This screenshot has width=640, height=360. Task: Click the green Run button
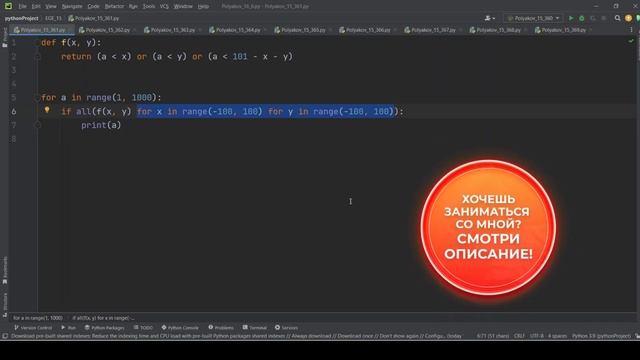[571, 18]
